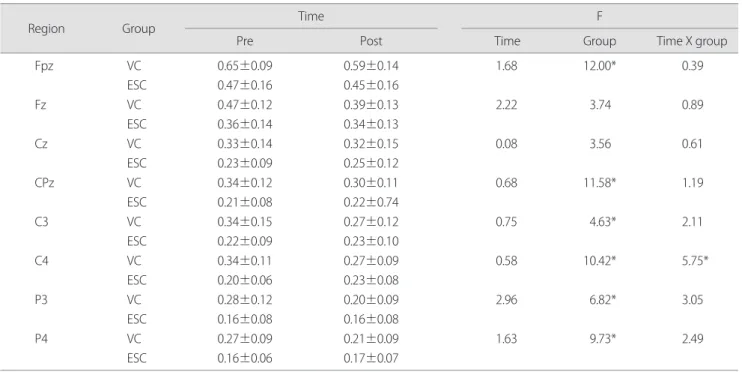Viewport: 742px width, 372px height.
Task: Select the Fpz region cell
Action: (44, 66)
